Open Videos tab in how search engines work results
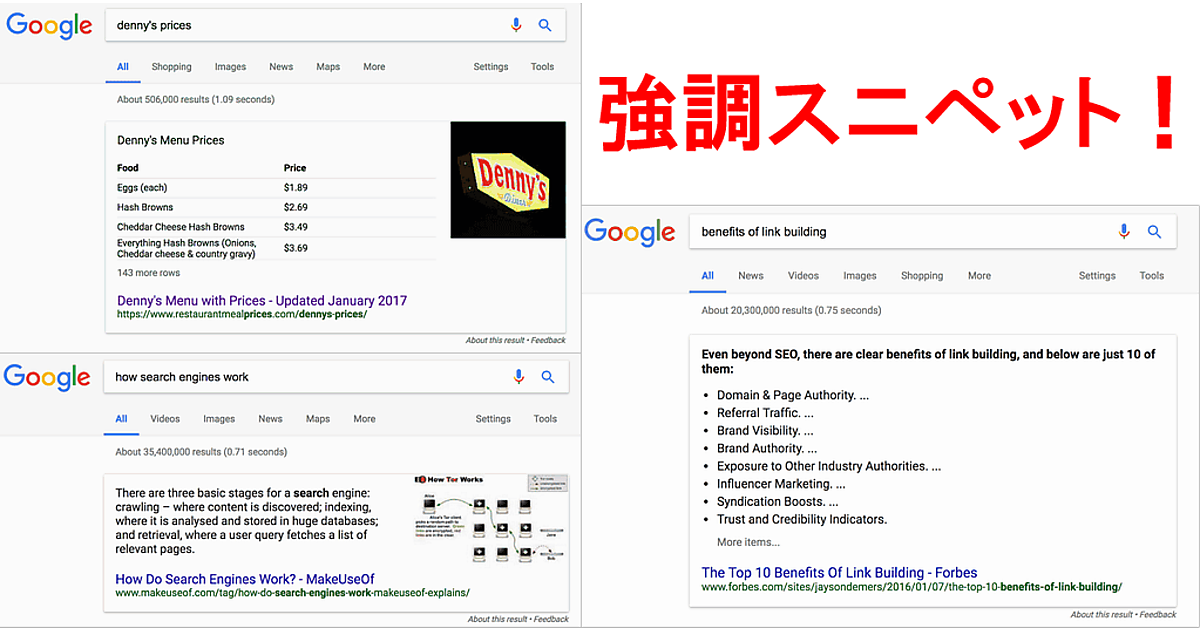 coord(166,419)
